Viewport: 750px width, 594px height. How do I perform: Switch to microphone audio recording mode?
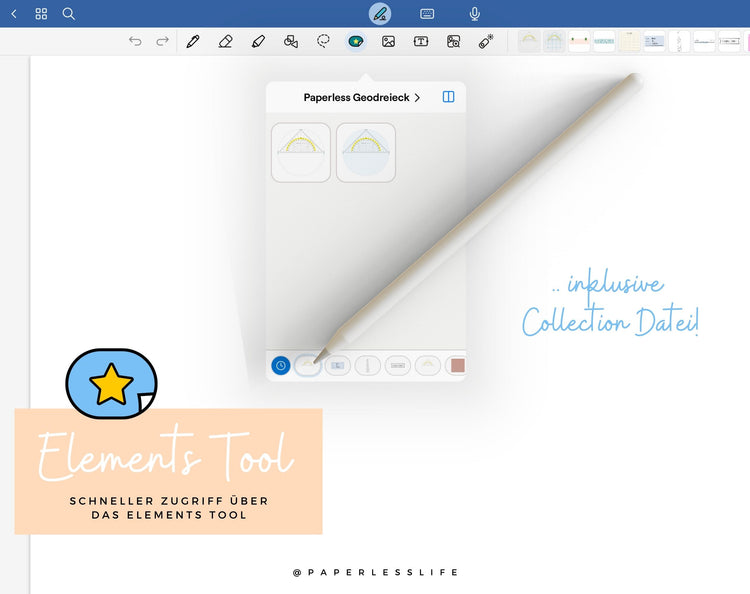[475, 14]
